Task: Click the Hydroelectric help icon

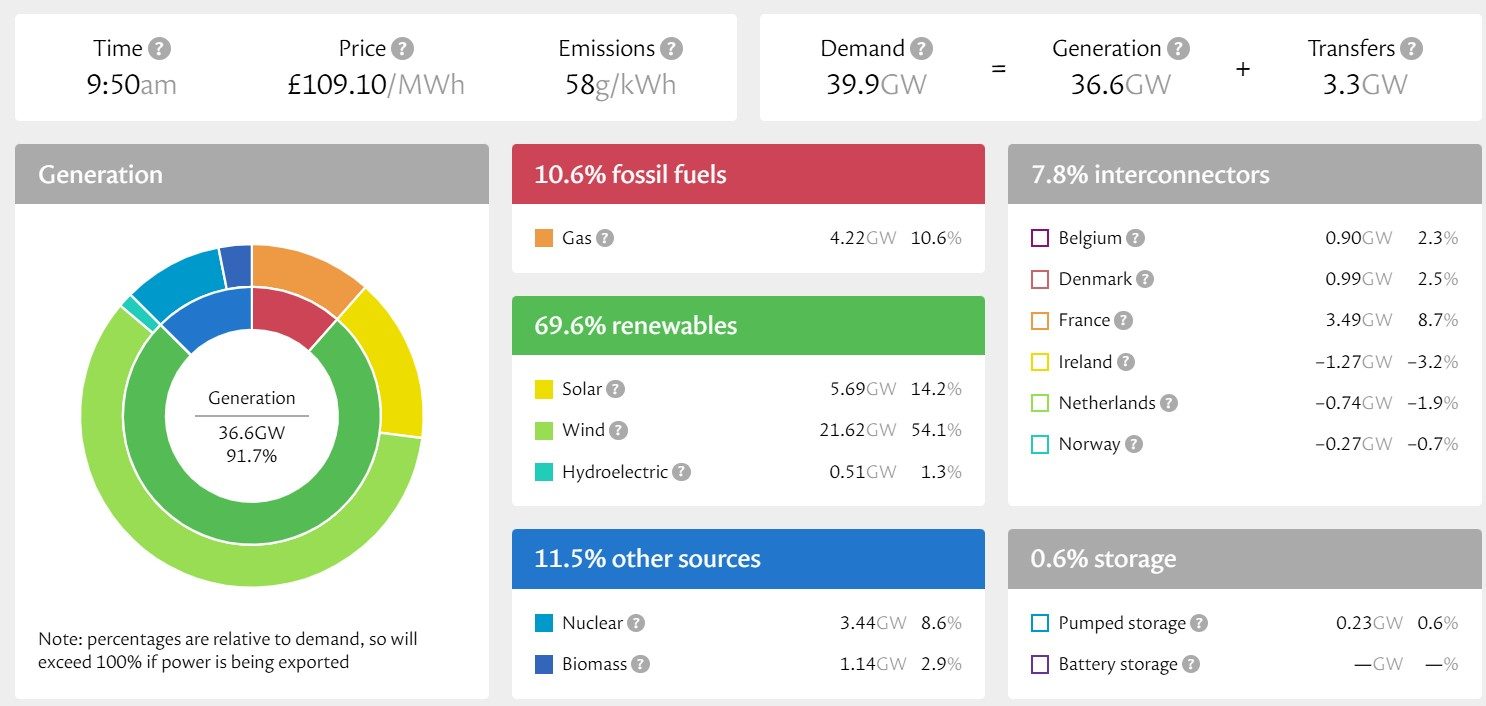Action: point(681,472)
